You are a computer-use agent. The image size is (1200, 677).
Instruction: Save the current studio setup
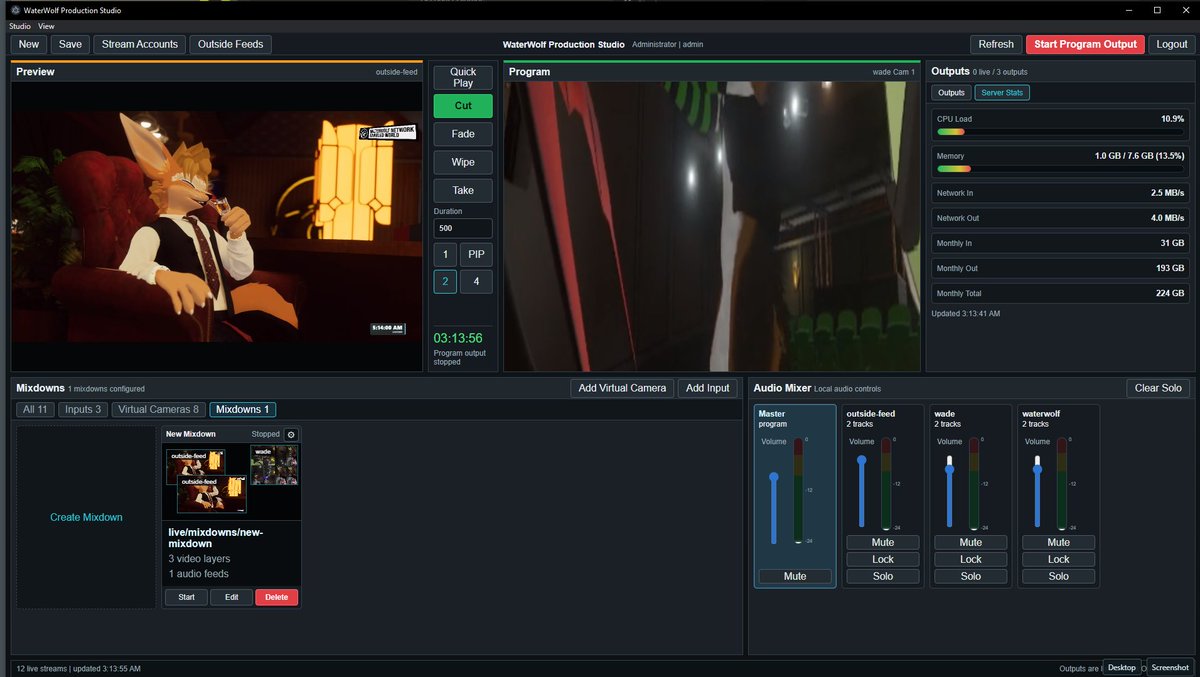(x=70, y=44)
